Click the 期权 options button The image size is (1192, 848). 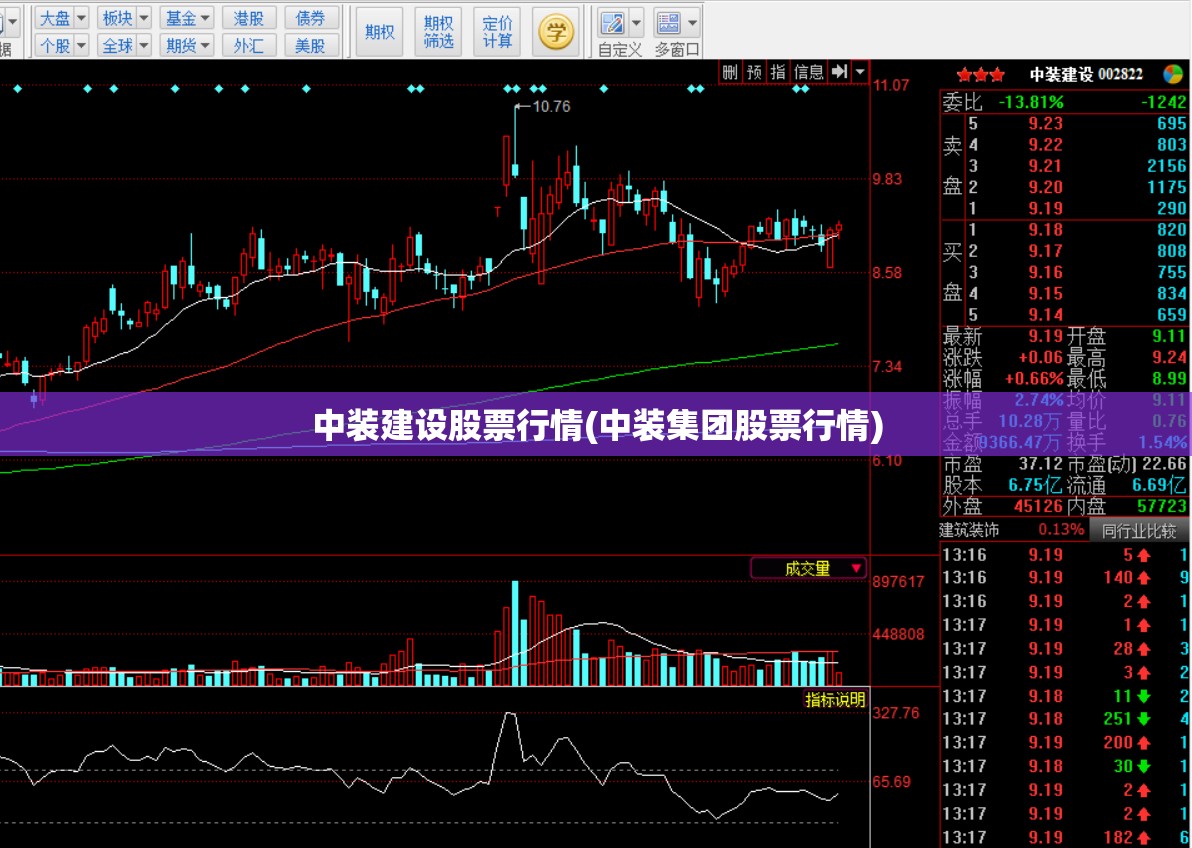point(379,32)
